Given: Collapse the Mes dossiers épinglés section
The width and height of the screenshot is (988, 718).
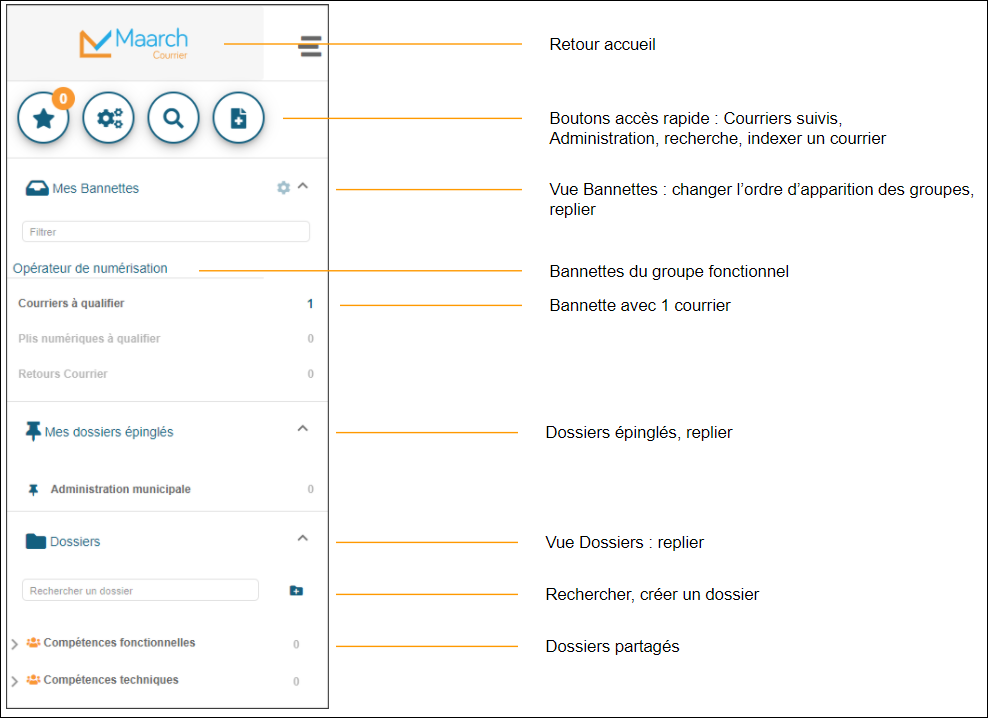Looking at the screenshot, I should tap(303, 429).
